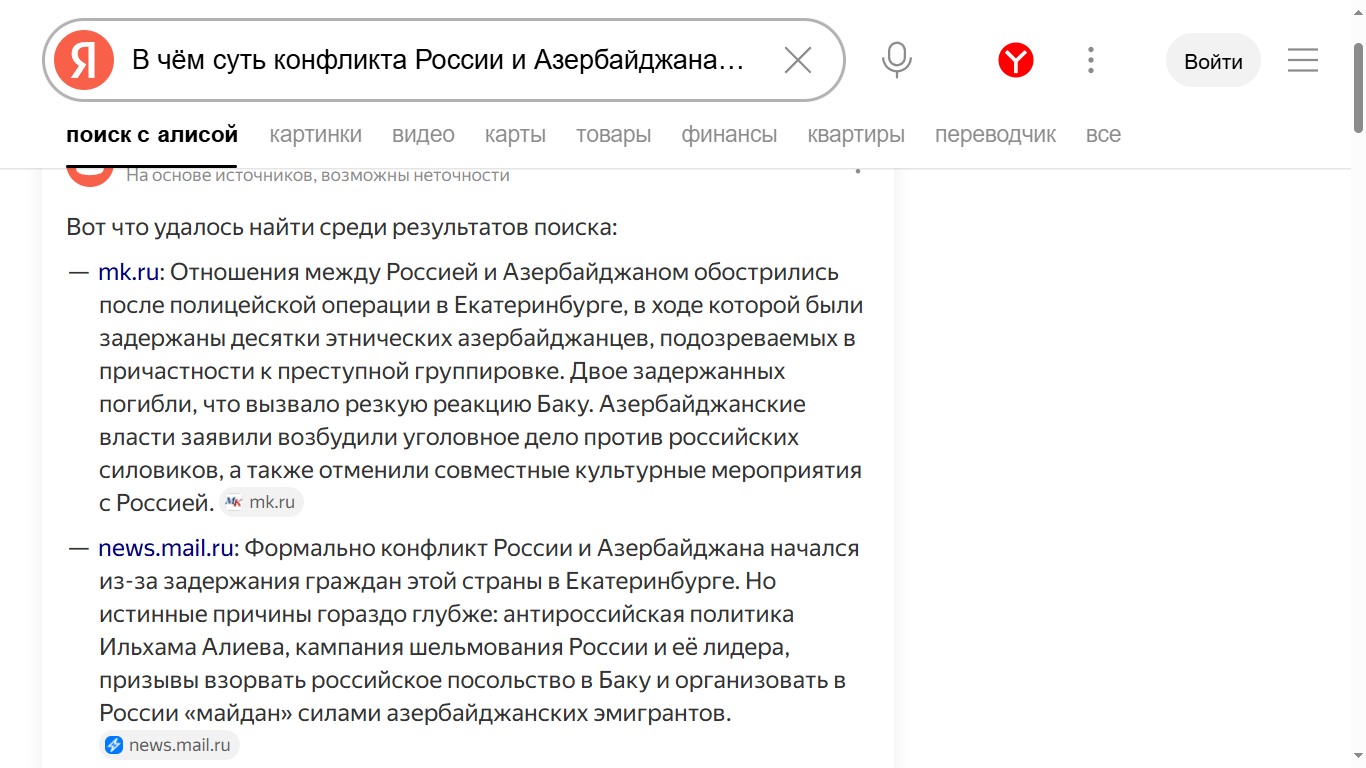
Task: Follow the blue mk.ru link
Action: 128,272
